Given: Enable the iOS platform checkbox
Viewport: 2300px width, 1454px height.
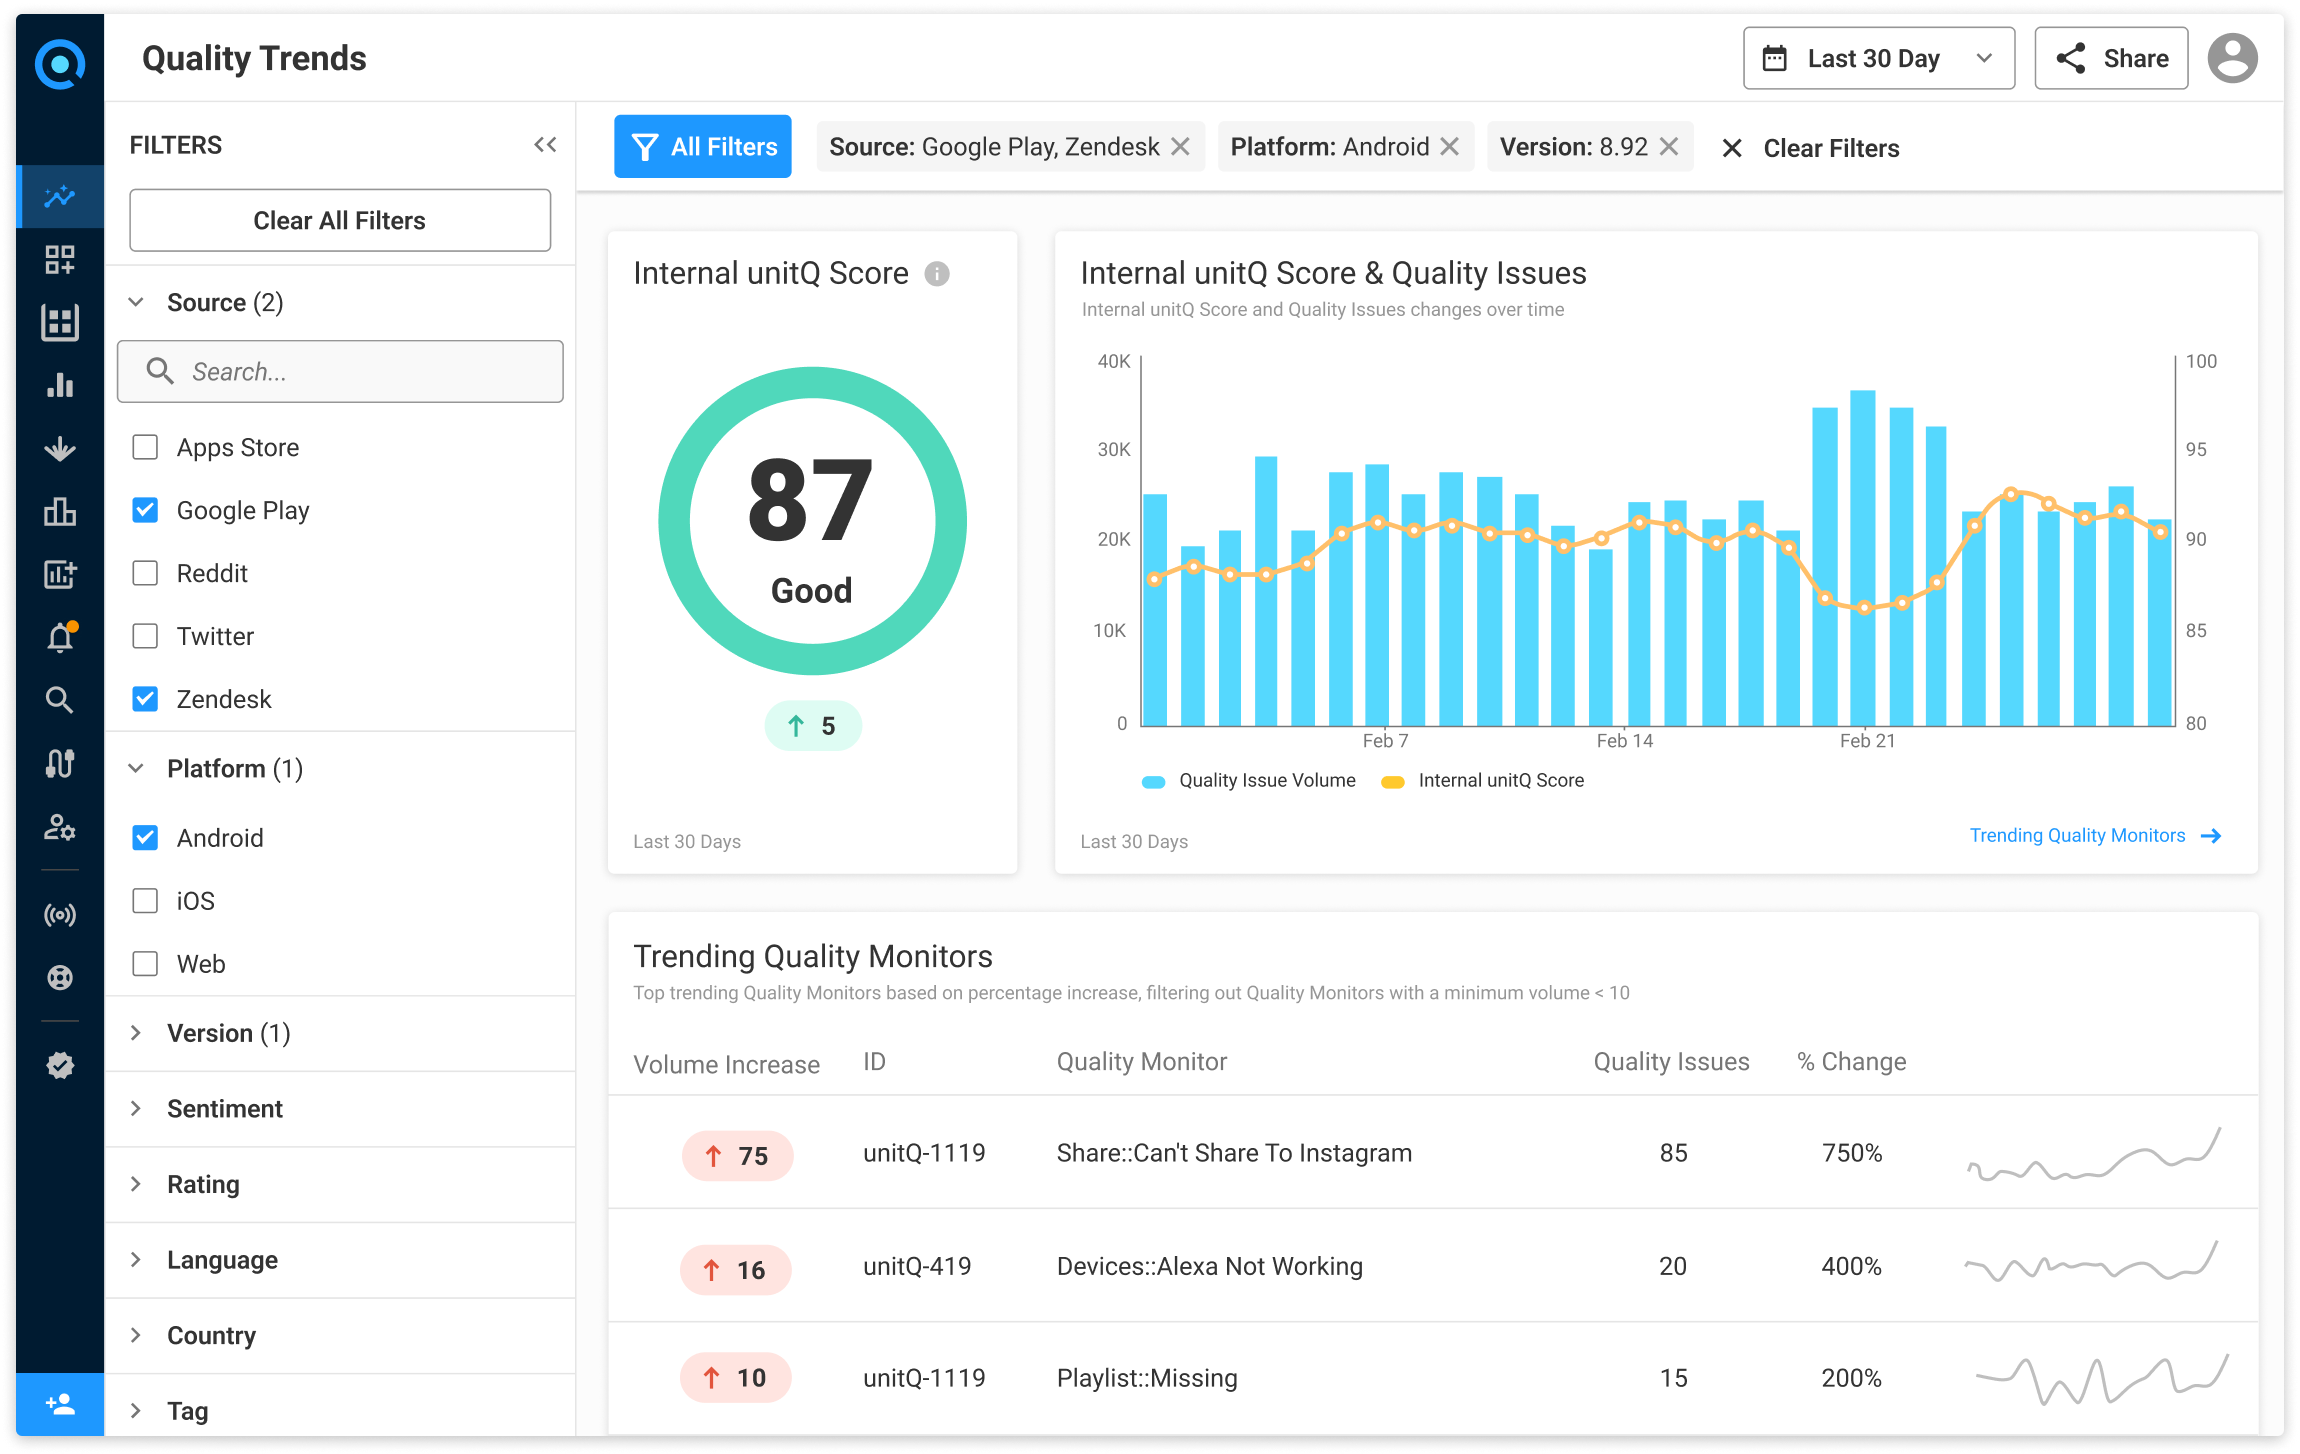Looking at the screenshot, I should pos(146,901).
